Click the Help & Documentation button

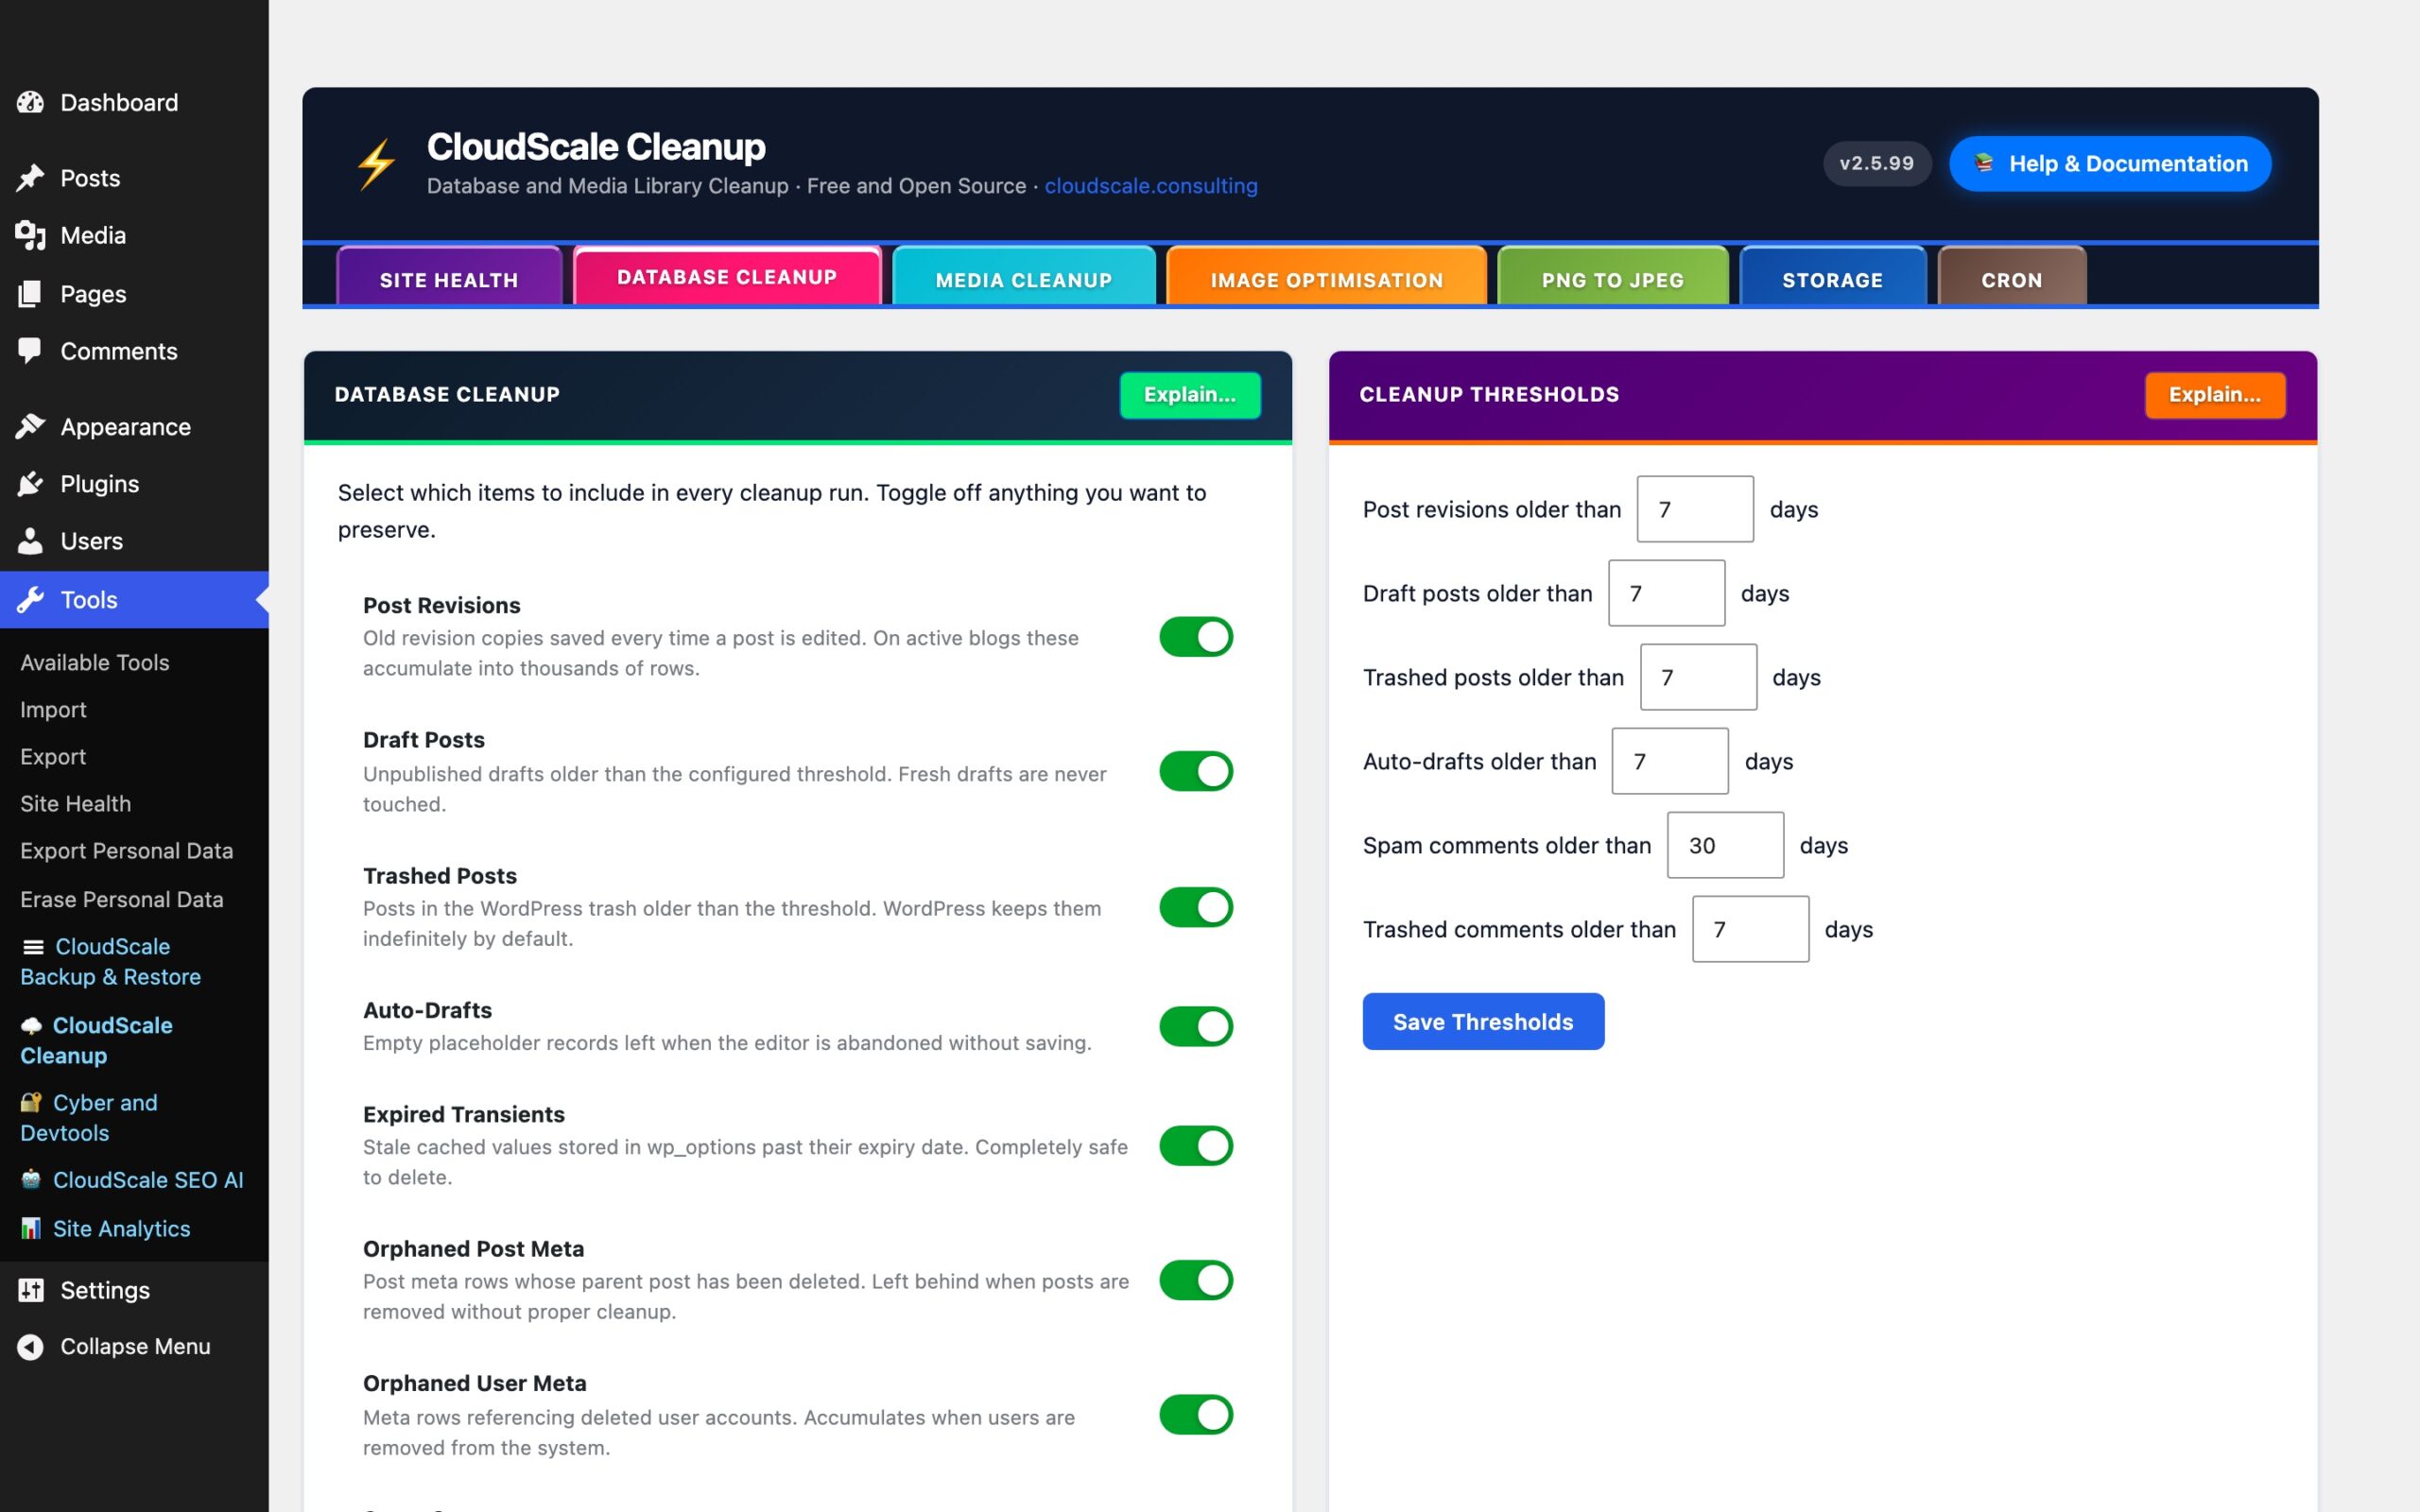(x=2110, y=163)
